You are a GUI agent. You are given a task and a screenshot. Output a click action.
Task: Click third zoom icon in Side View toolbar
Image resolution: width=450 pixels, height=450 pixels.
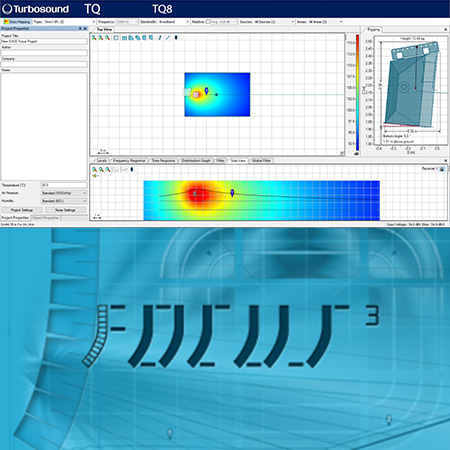(x=108, y=170)
